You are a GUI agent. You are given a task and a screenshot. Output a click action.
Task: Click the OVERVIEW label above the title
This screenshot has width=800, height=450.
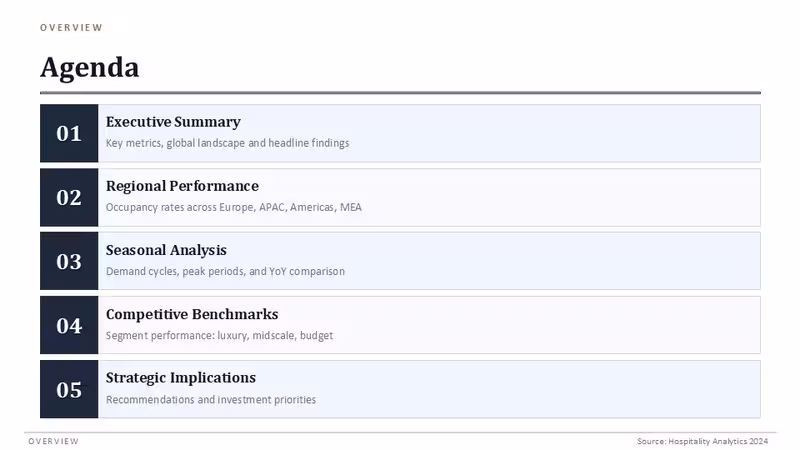(x=71, y=28)
